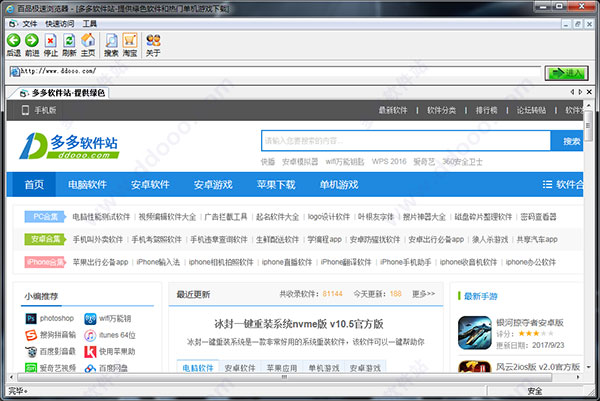
Task: Click the tab scroll left arrow
Action: pyautogui.click(x=572, y=92)
